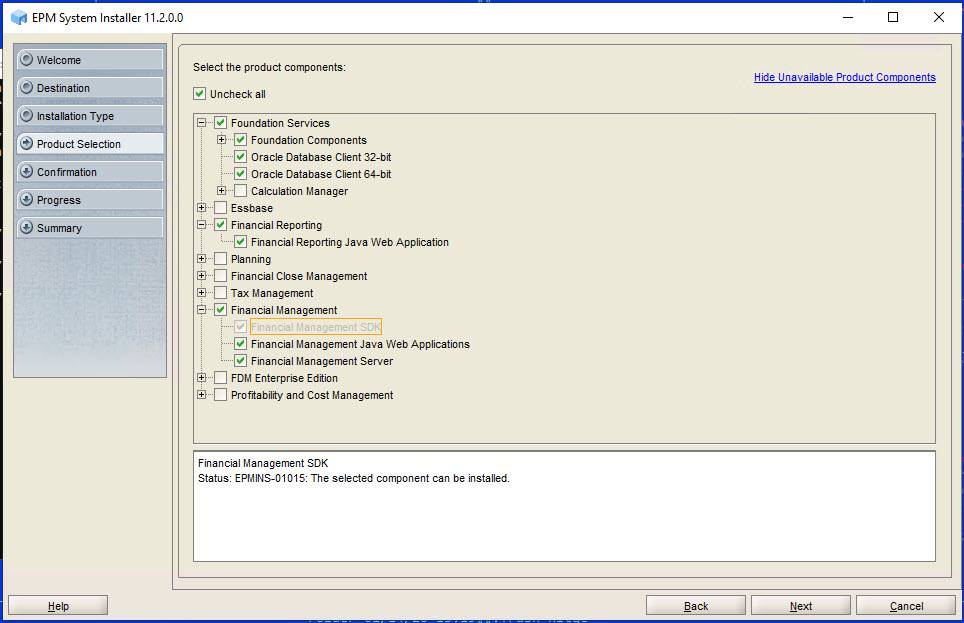
Task: Uncheck the Foundation Services checkbox
Action: 221,122
